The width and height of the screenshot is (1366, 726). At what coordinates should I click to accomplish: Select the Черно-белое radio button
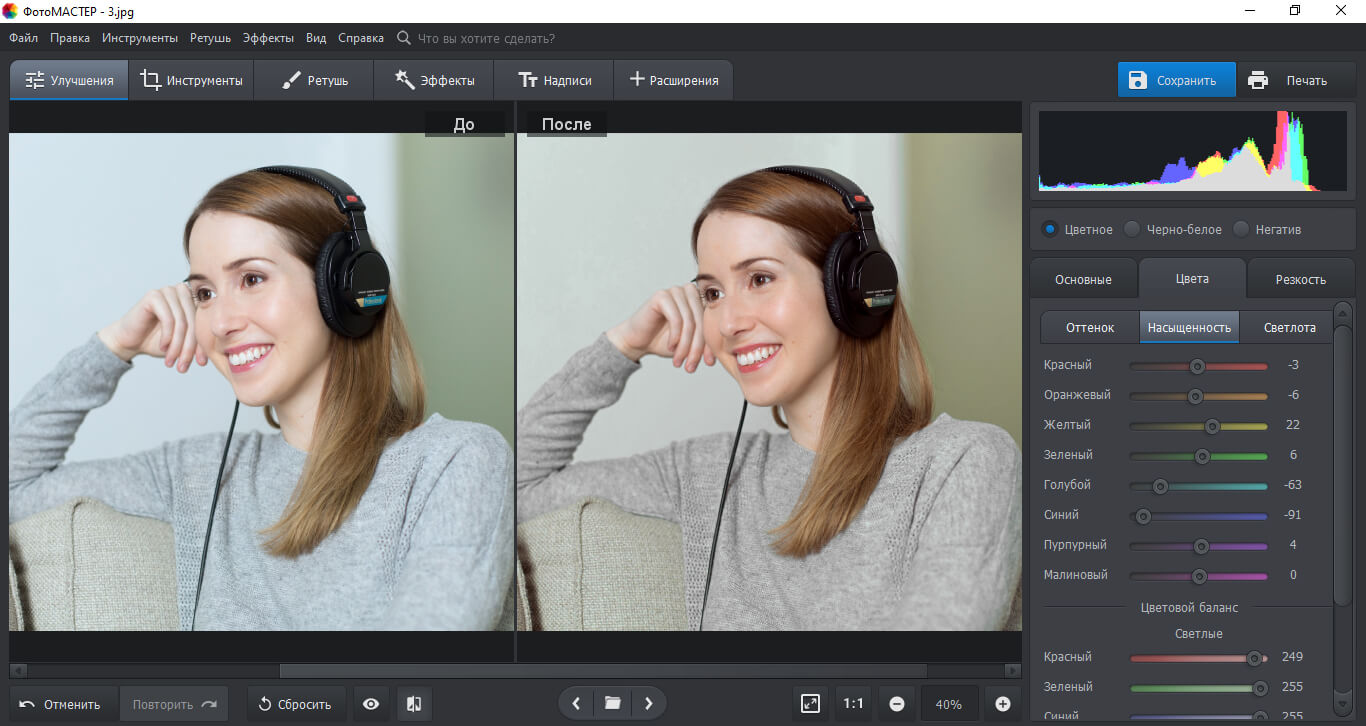click(1132, 229)
